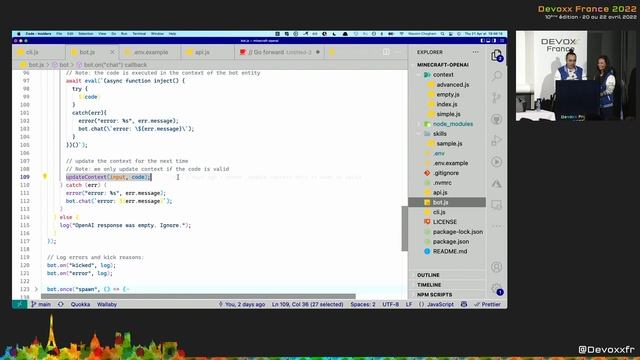Expand the NPM SCRIPTS section
Image resolution: width=640 pixels, height=360 pixels.
434,295
